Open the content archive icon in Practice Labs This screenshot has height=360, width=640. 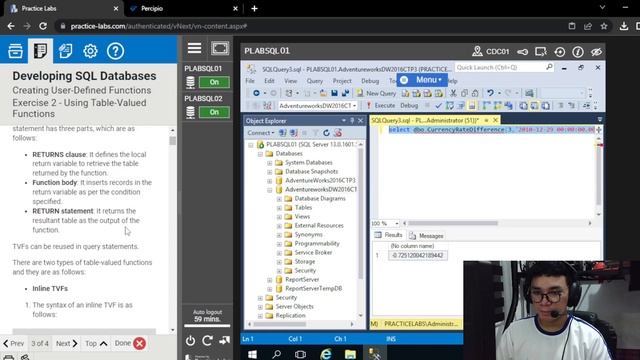click(x=16, y=51)
